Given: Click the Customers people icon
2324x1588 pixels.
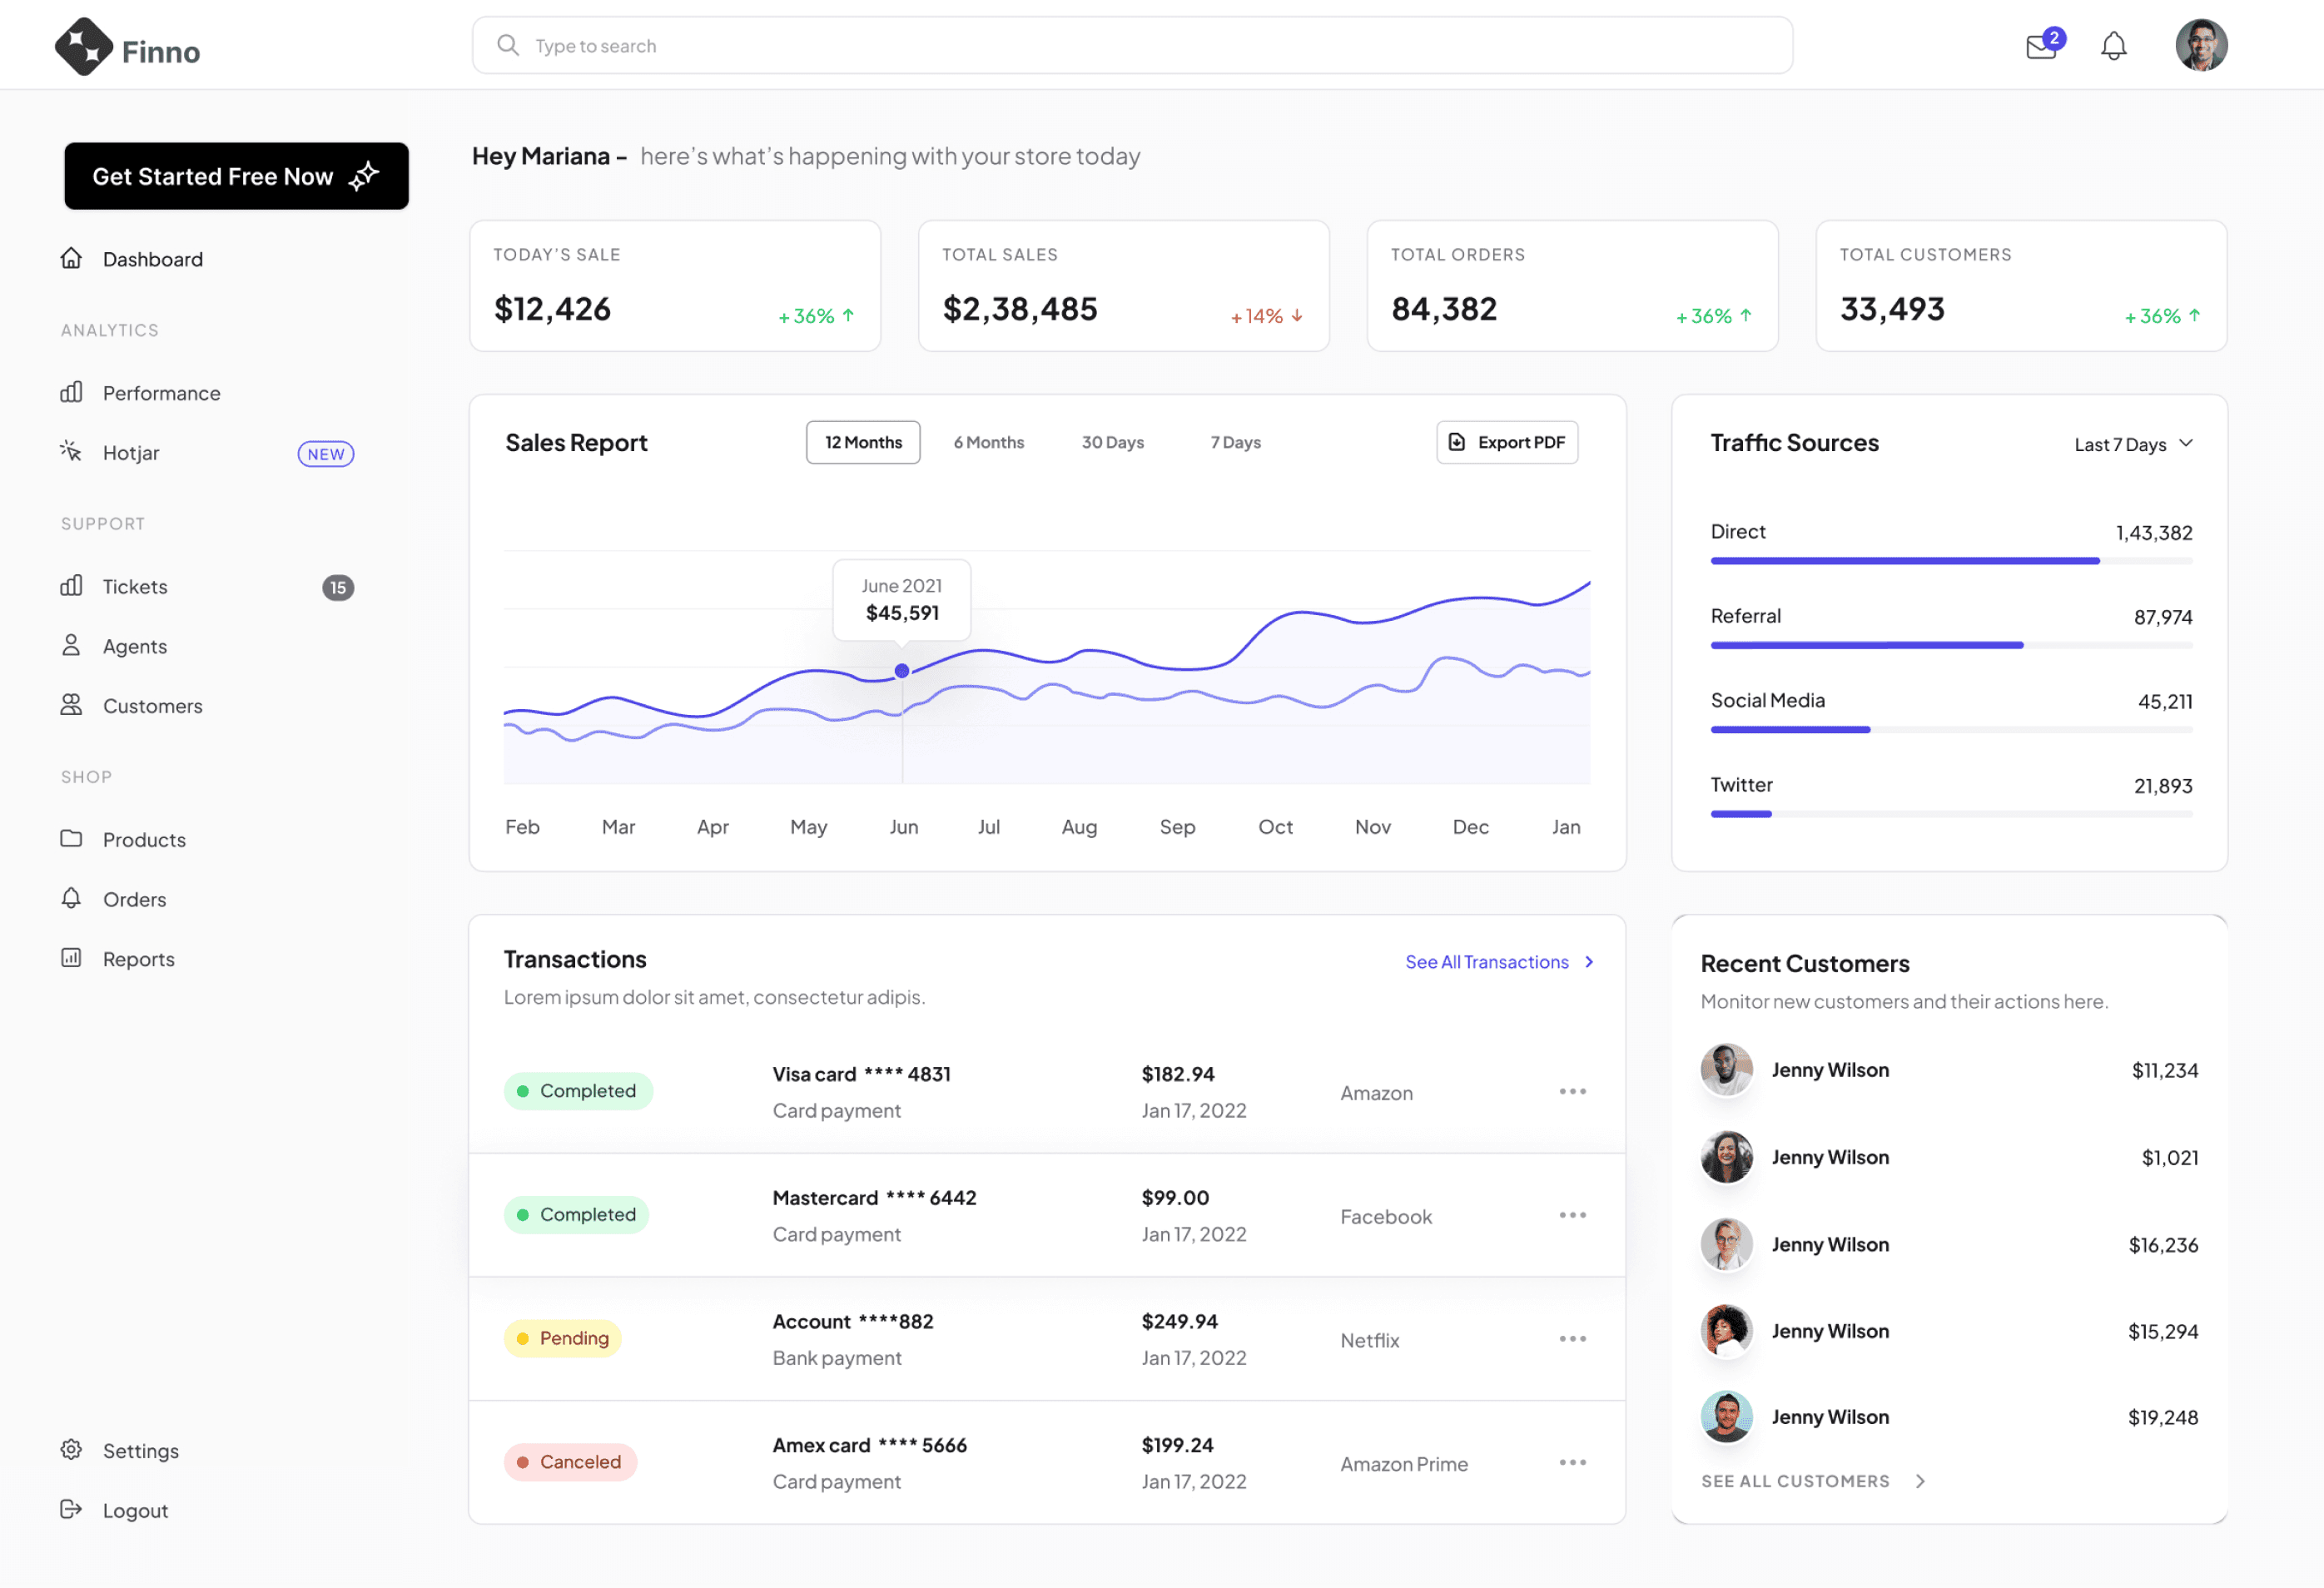Looking at the screenshot, I should pos(71,705).
